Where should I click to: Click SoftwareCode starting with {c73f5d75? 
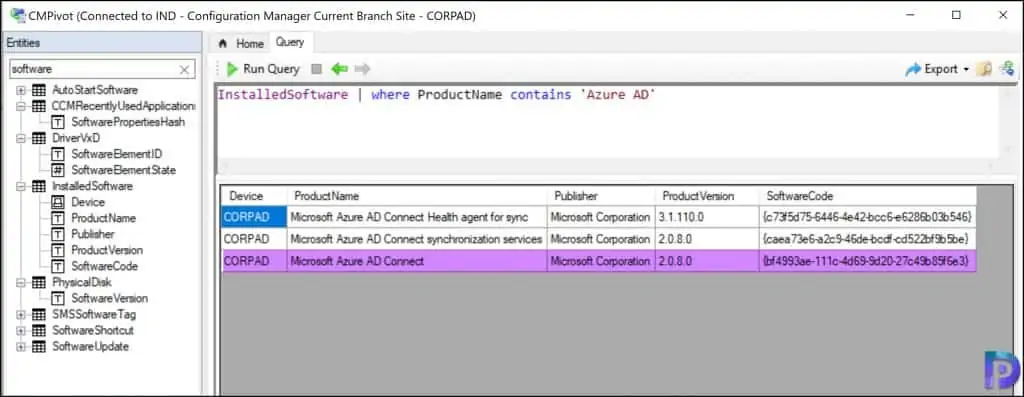(x=867, y=216)
